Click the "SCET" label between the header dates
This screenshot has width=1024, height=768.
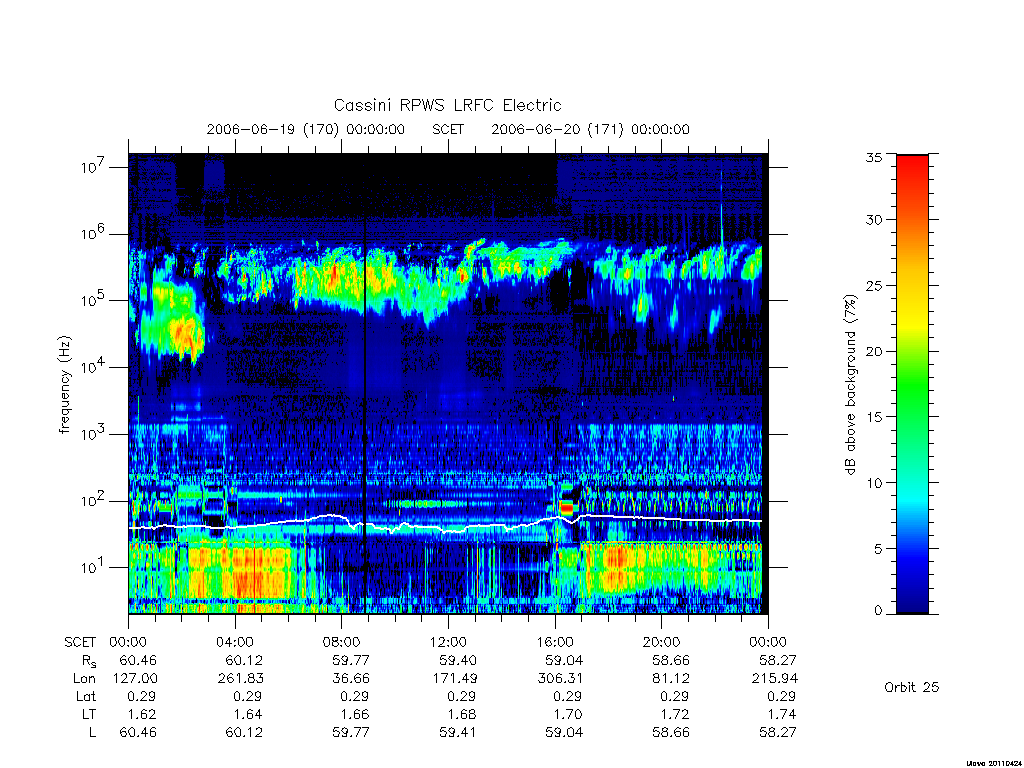pos(448,129)
